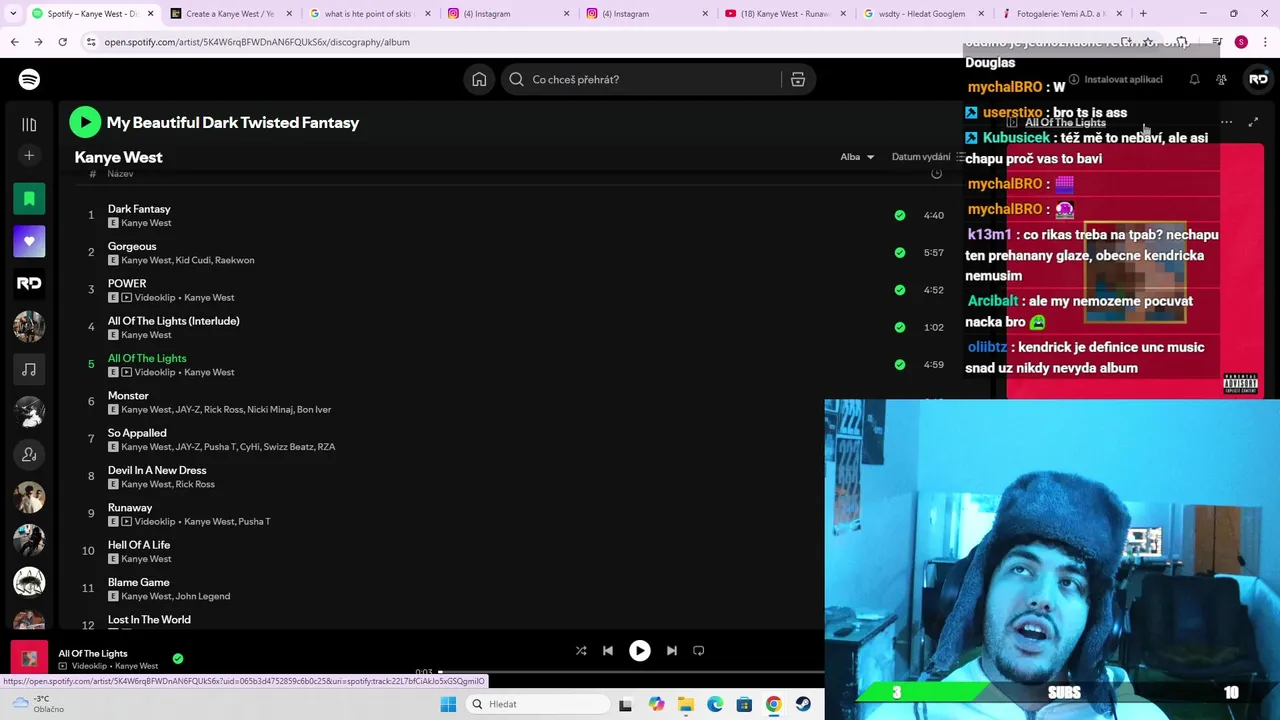Open Rick Ross link under Devil In A New Dress
Viewport: 1280px width, 720px height.
click(195, 484)
